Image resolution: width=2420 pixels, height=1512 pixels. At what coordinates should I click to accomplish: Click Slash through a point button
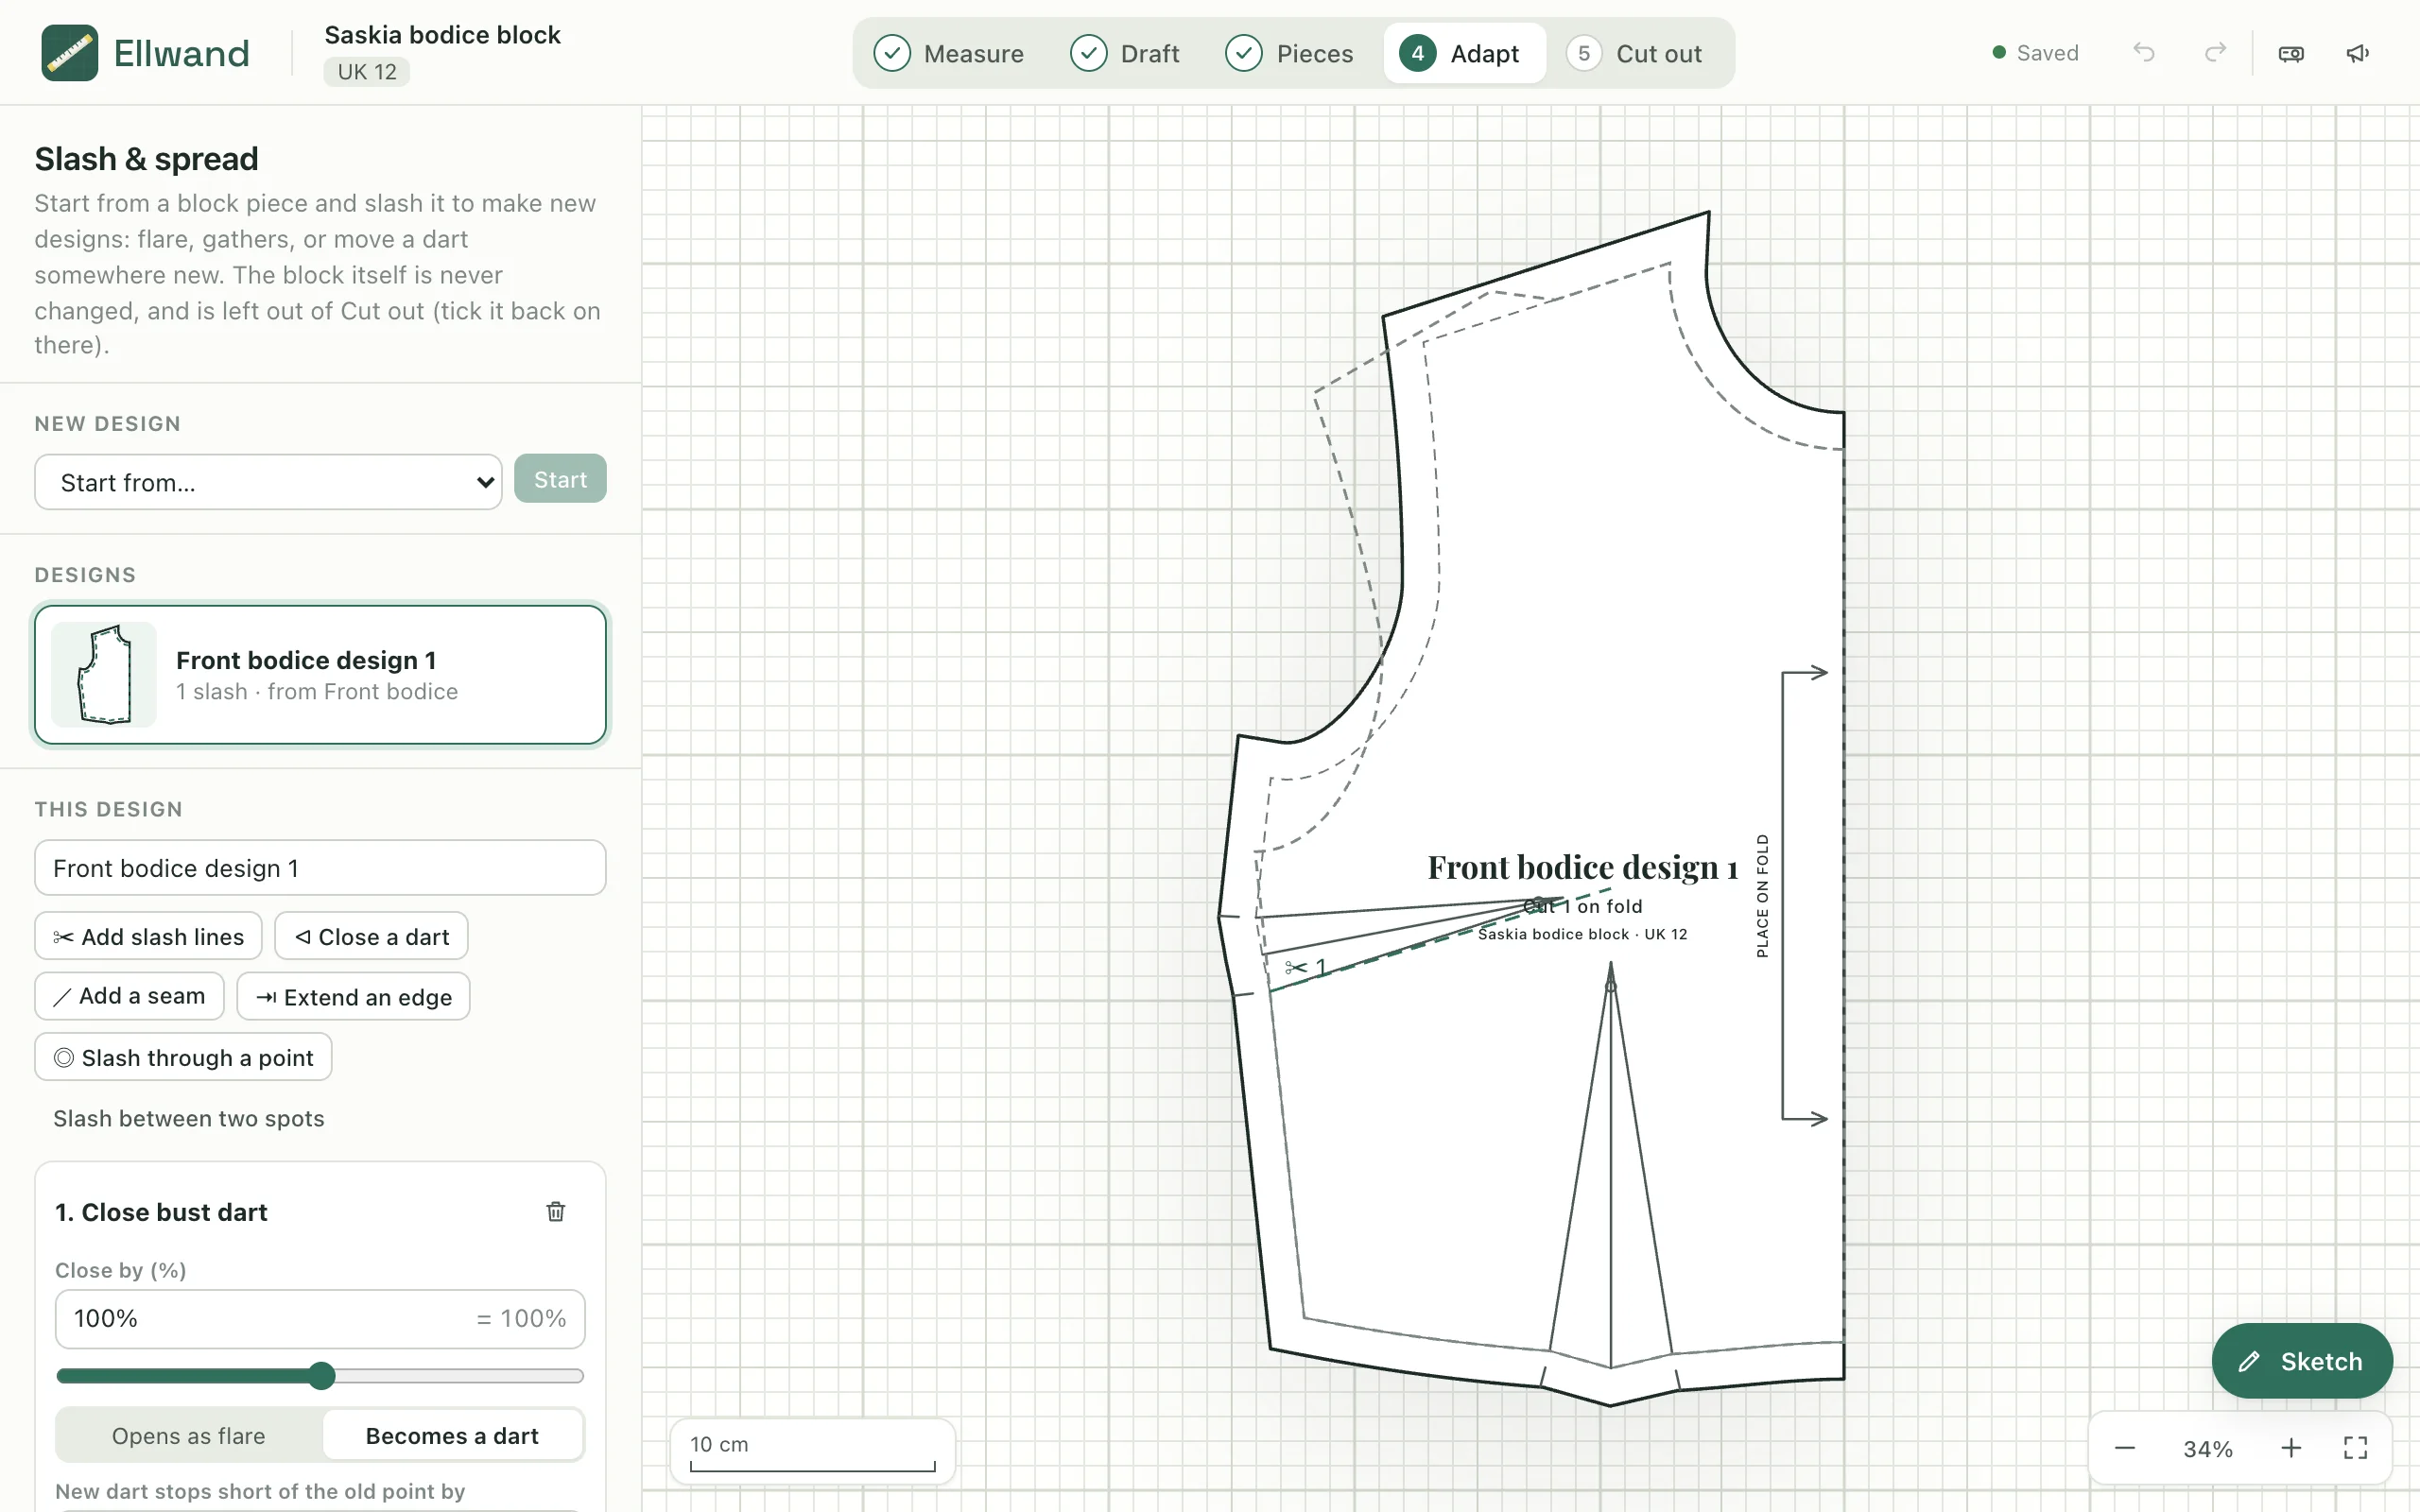click(184, 1057)
